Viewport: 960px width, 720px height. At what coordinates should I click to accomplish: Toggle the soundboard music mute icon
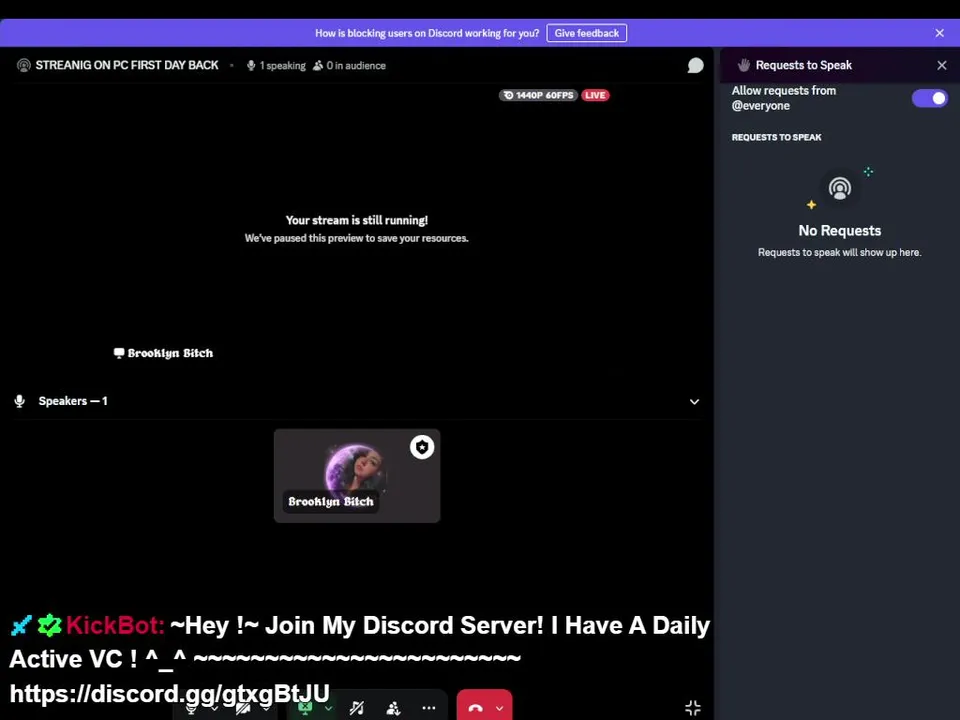pyautogui.click(x=357, y=708)
